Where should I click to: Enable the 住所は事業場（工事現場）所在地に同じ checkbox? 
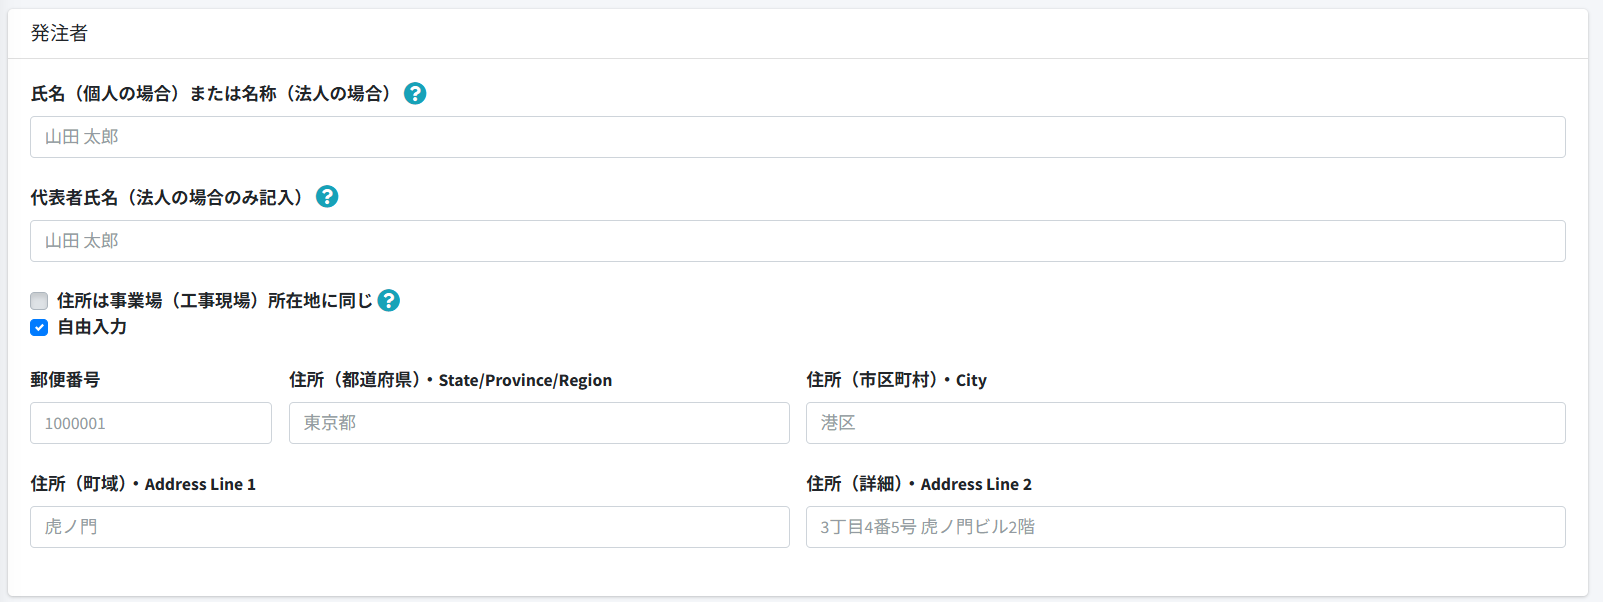coord(39,301)
